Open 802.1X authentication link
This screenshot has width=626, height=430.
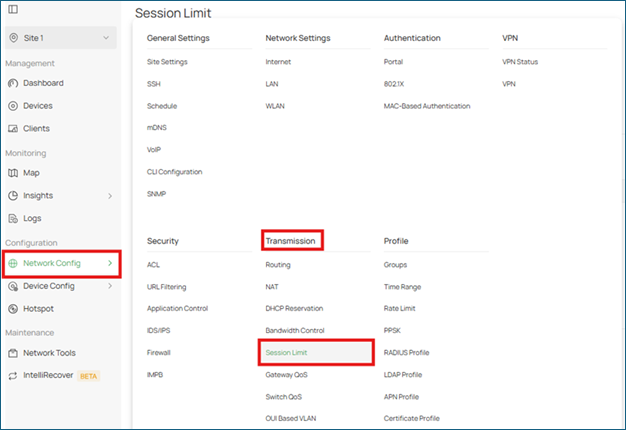click(x=394, y=84)
